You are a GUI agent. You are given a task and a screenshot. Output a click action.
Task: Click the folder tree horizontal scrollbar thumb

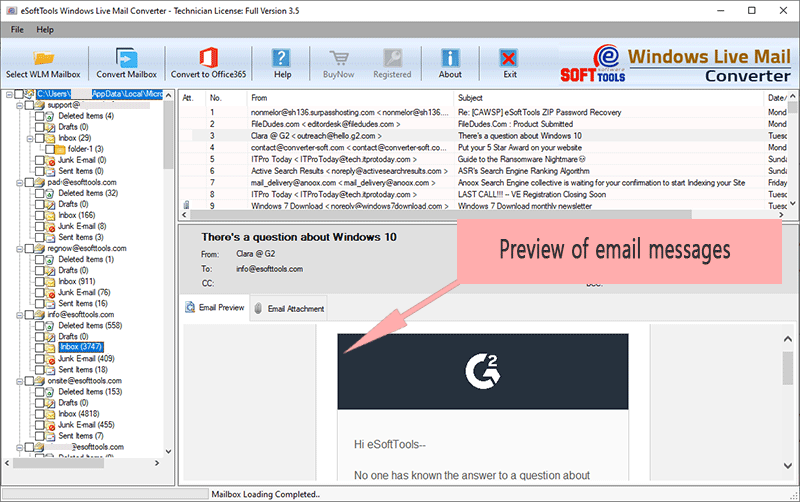(x=59, y=463)
